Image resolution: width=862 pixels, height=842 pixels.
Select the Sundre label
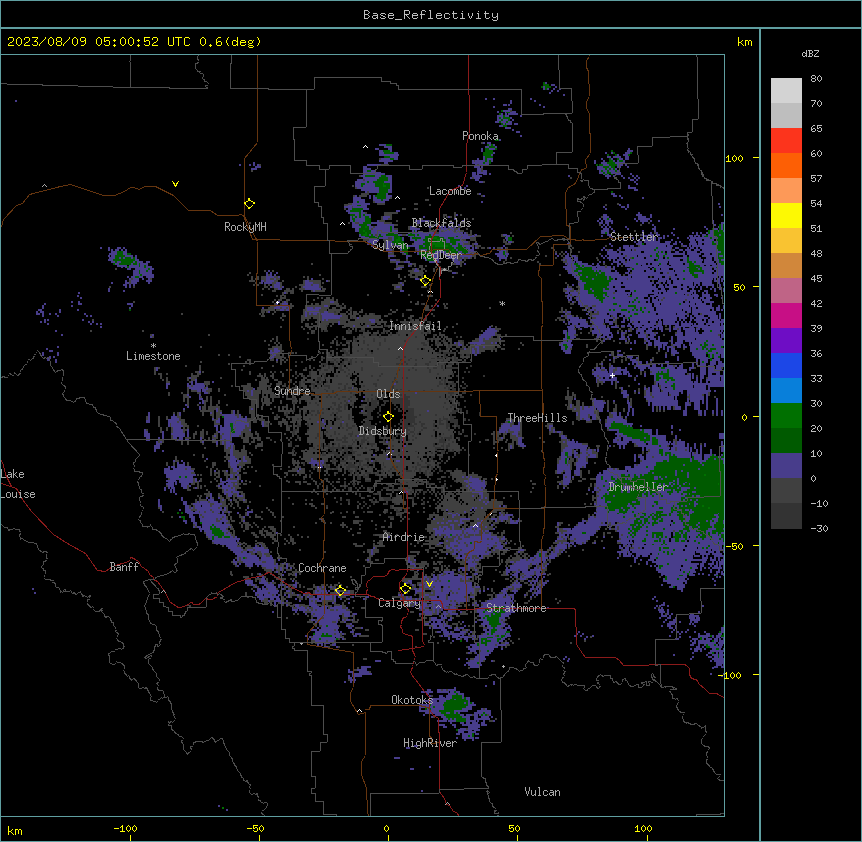pyautogui.click(x=292, y=391)
